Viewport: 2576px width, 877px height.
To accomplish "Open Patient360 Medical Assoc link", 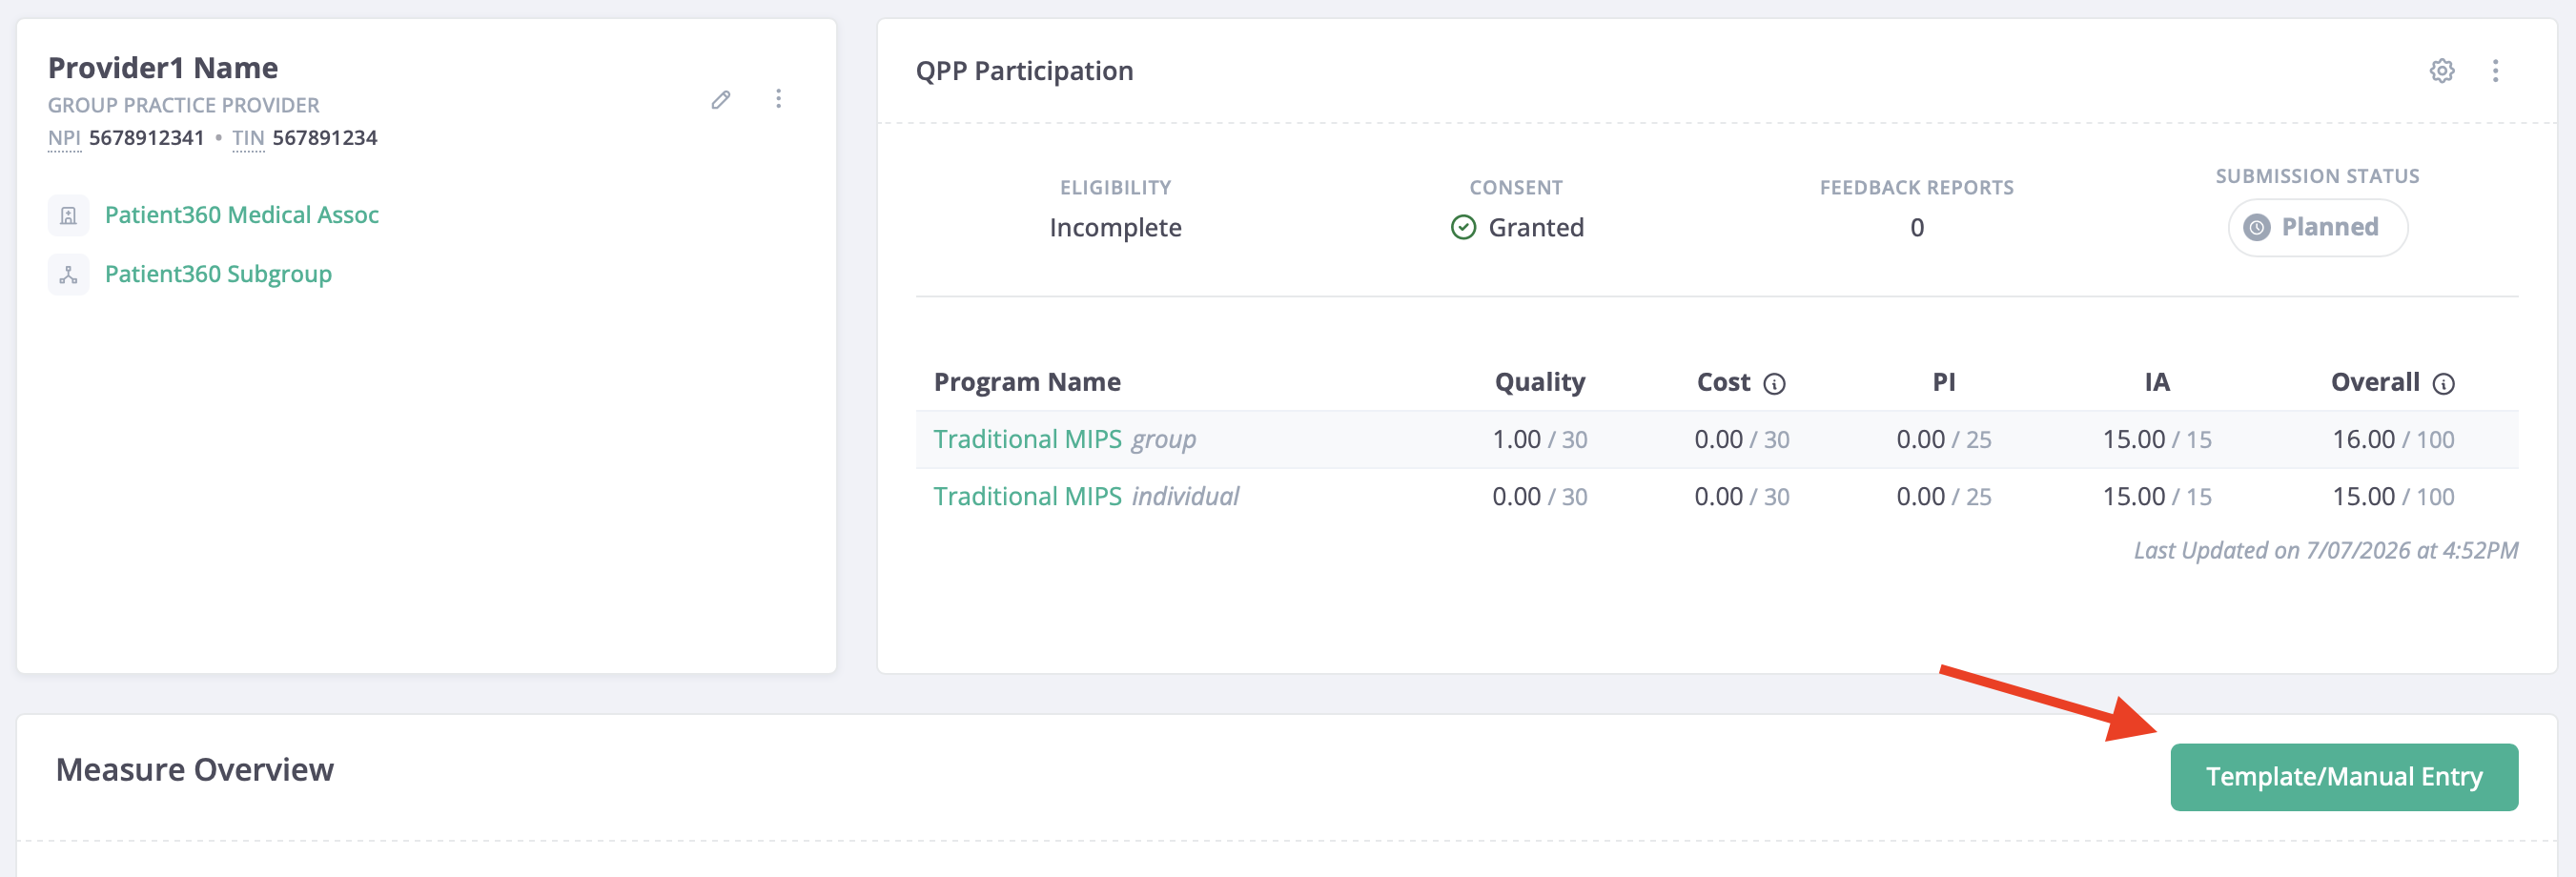I will click(242, 215).
